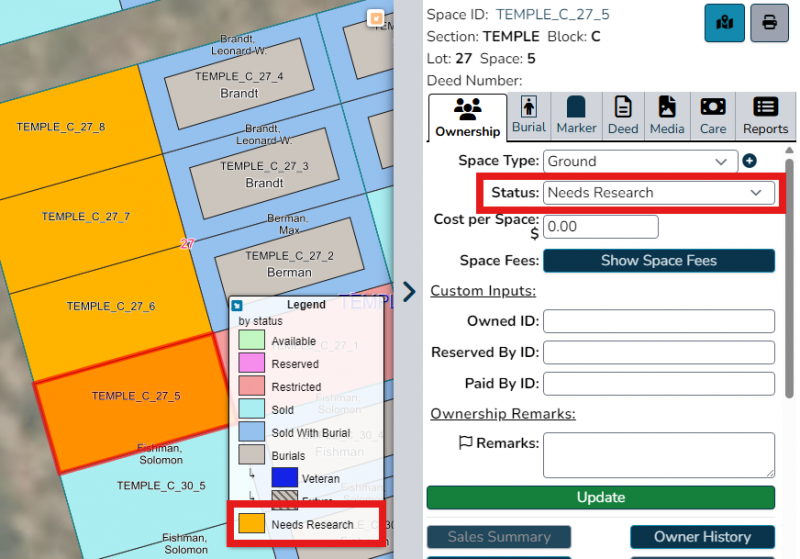Focus the Paid By ID field
Screen dimensions: 800x559
(x=659, y=384)
